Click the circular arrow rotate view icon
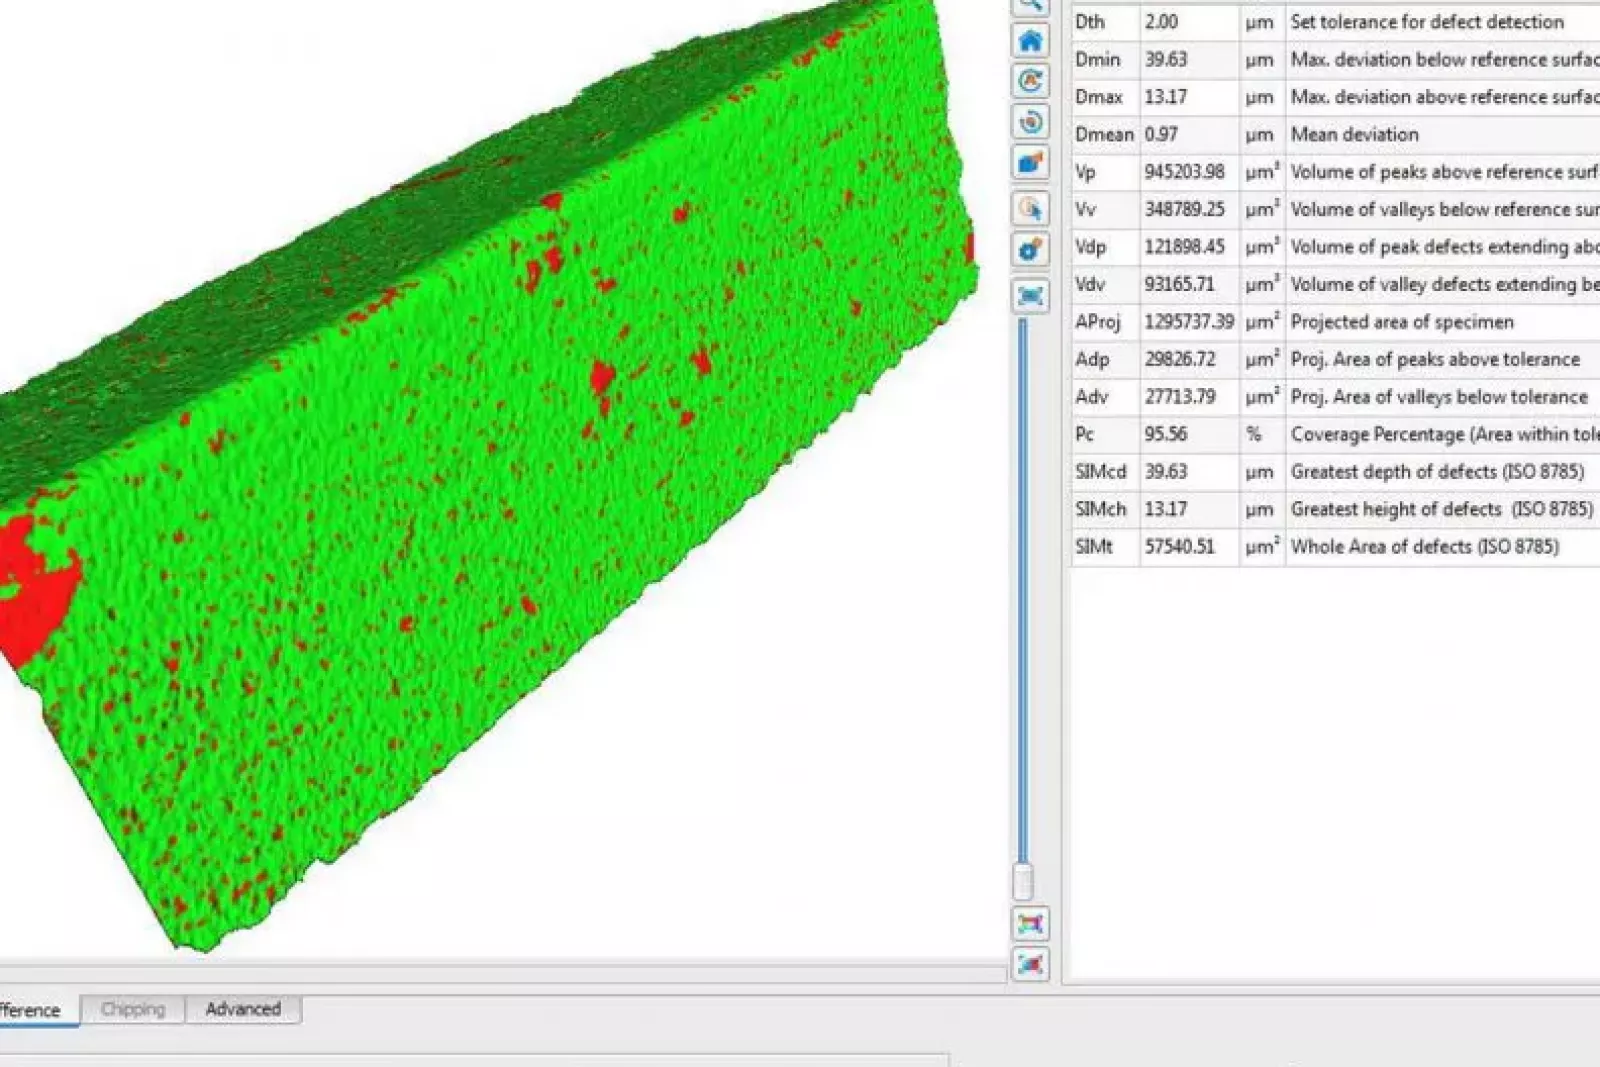Image resolution: width=1600 pixels, height=1067 pixels. tap(1030, 81)
